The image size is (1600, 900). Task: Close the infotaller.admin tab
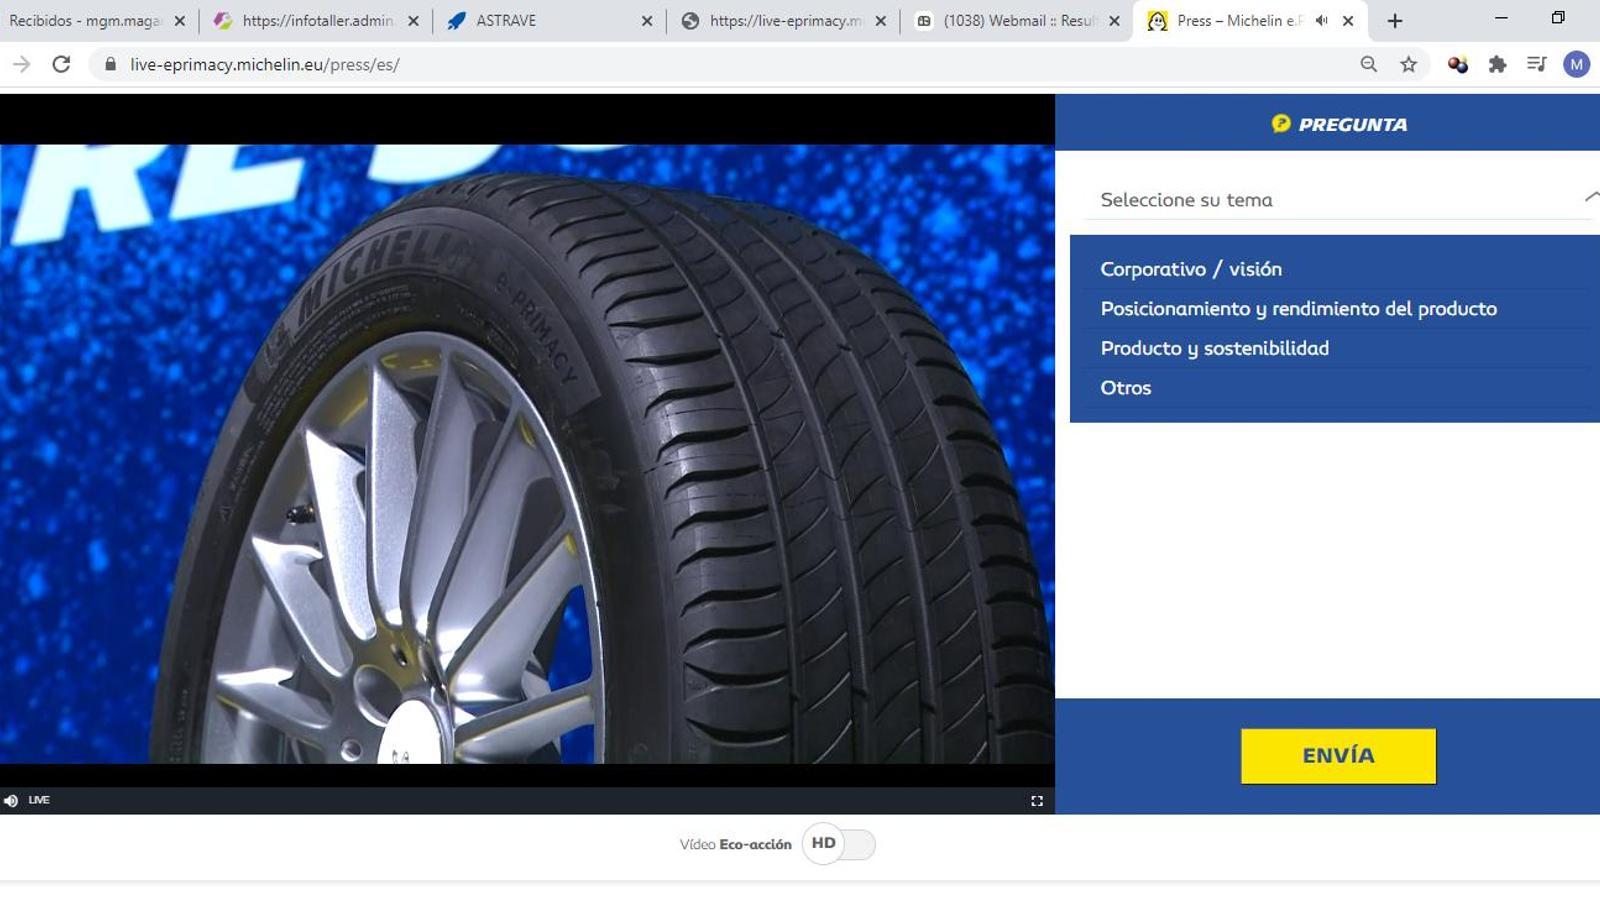click(413, 21)
